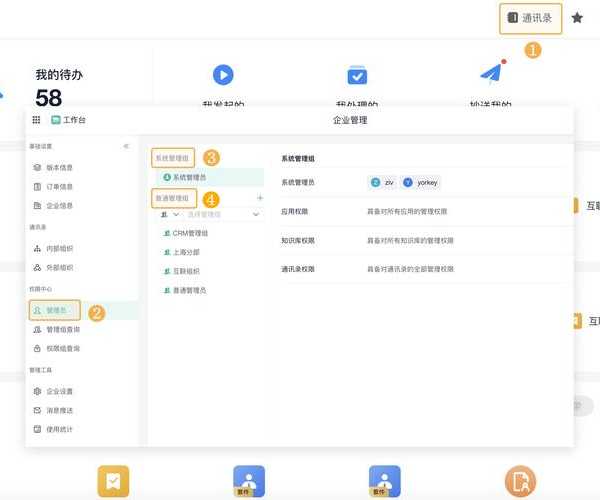Viewport: 600px width, 500px height.
Task: Select 版本信息 in sidebar
Action: 59,167
